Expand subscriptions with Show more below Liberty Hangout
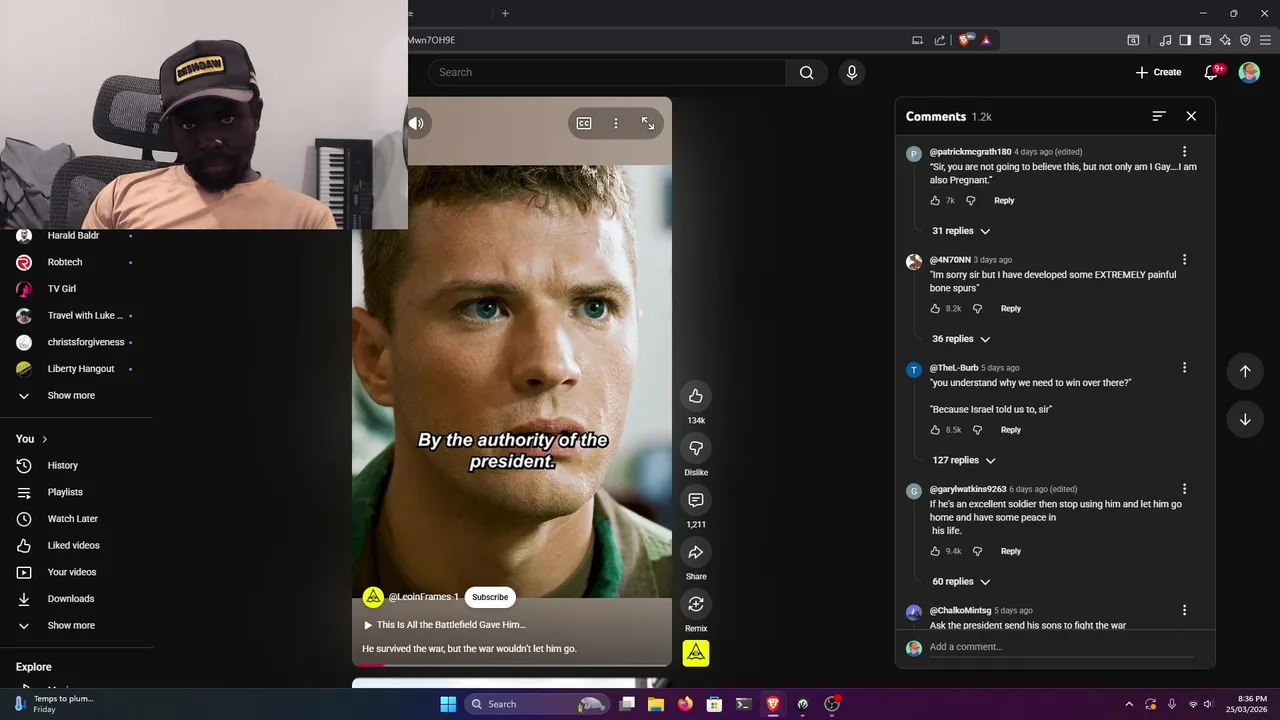This screenshot has height=720, width=1280. [x=71, y=396]
